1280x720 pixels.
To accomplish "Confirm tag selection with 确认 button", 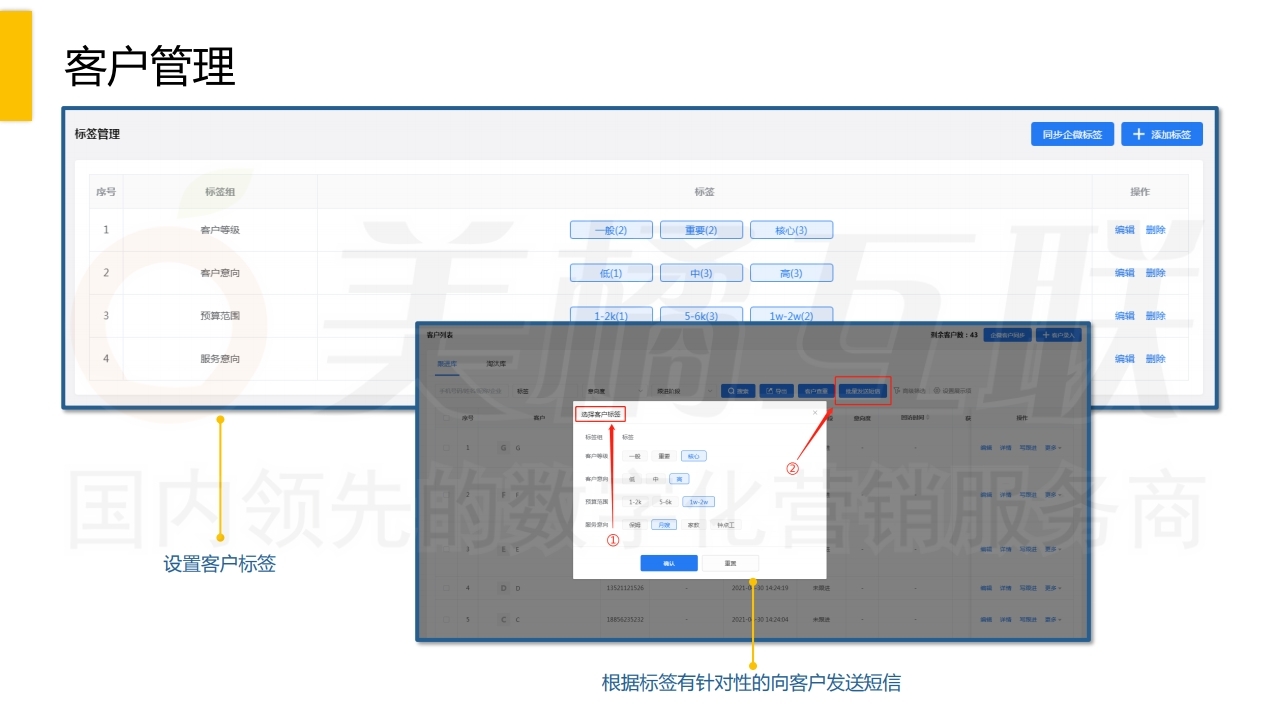I will (x=669, y=563).
